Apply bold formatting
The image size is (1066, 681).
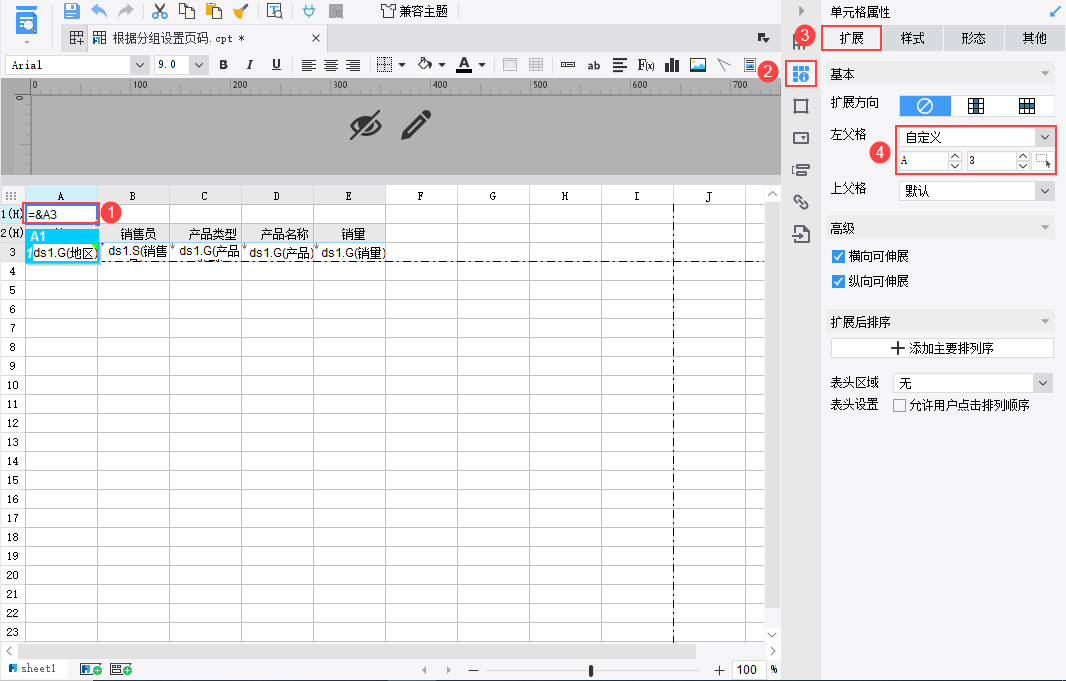[x=224, y=65]
